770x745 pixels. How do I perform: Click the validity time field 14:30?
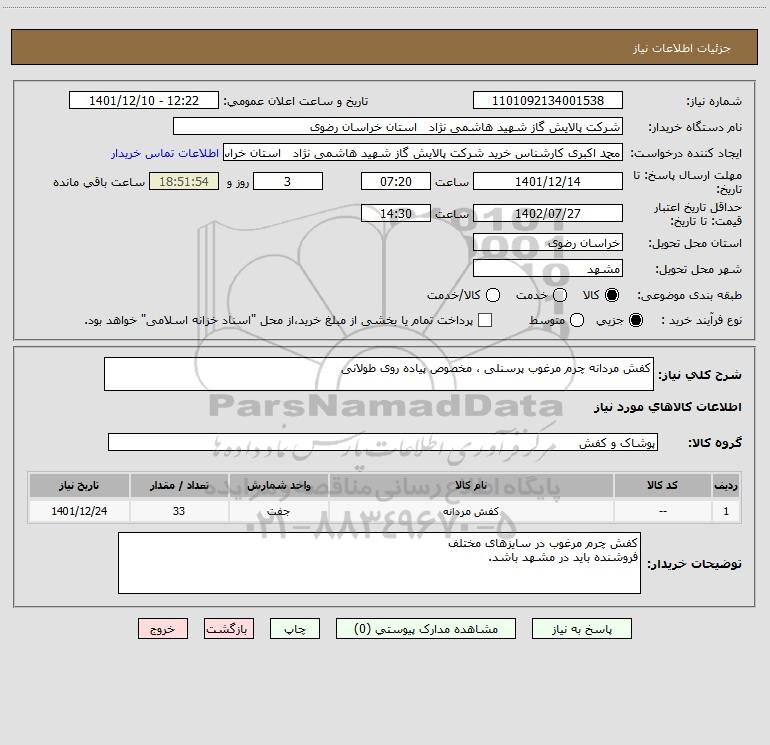pos(396,213)
